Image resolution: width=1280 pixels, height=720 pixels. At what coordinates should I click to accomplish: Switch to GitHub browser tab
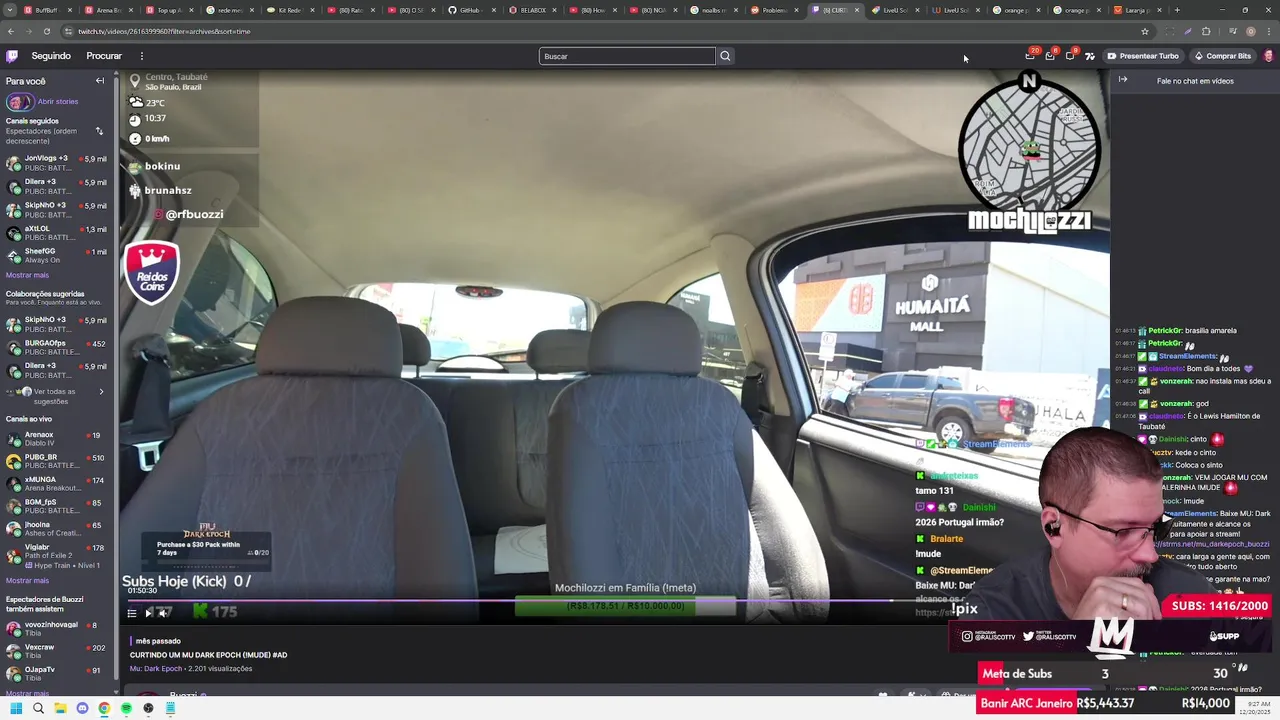coord(471,10)
